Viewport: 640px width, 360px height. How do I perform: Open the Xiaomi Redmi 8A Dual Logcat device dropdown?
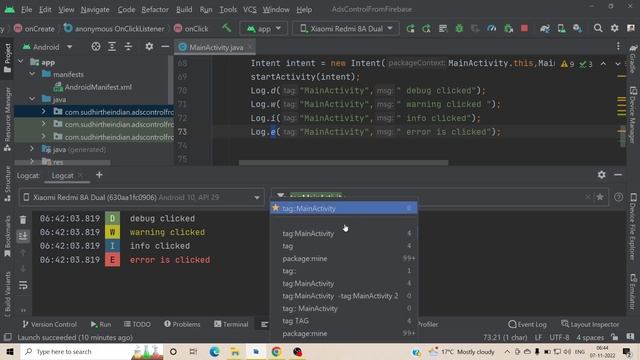click(142, 198)
